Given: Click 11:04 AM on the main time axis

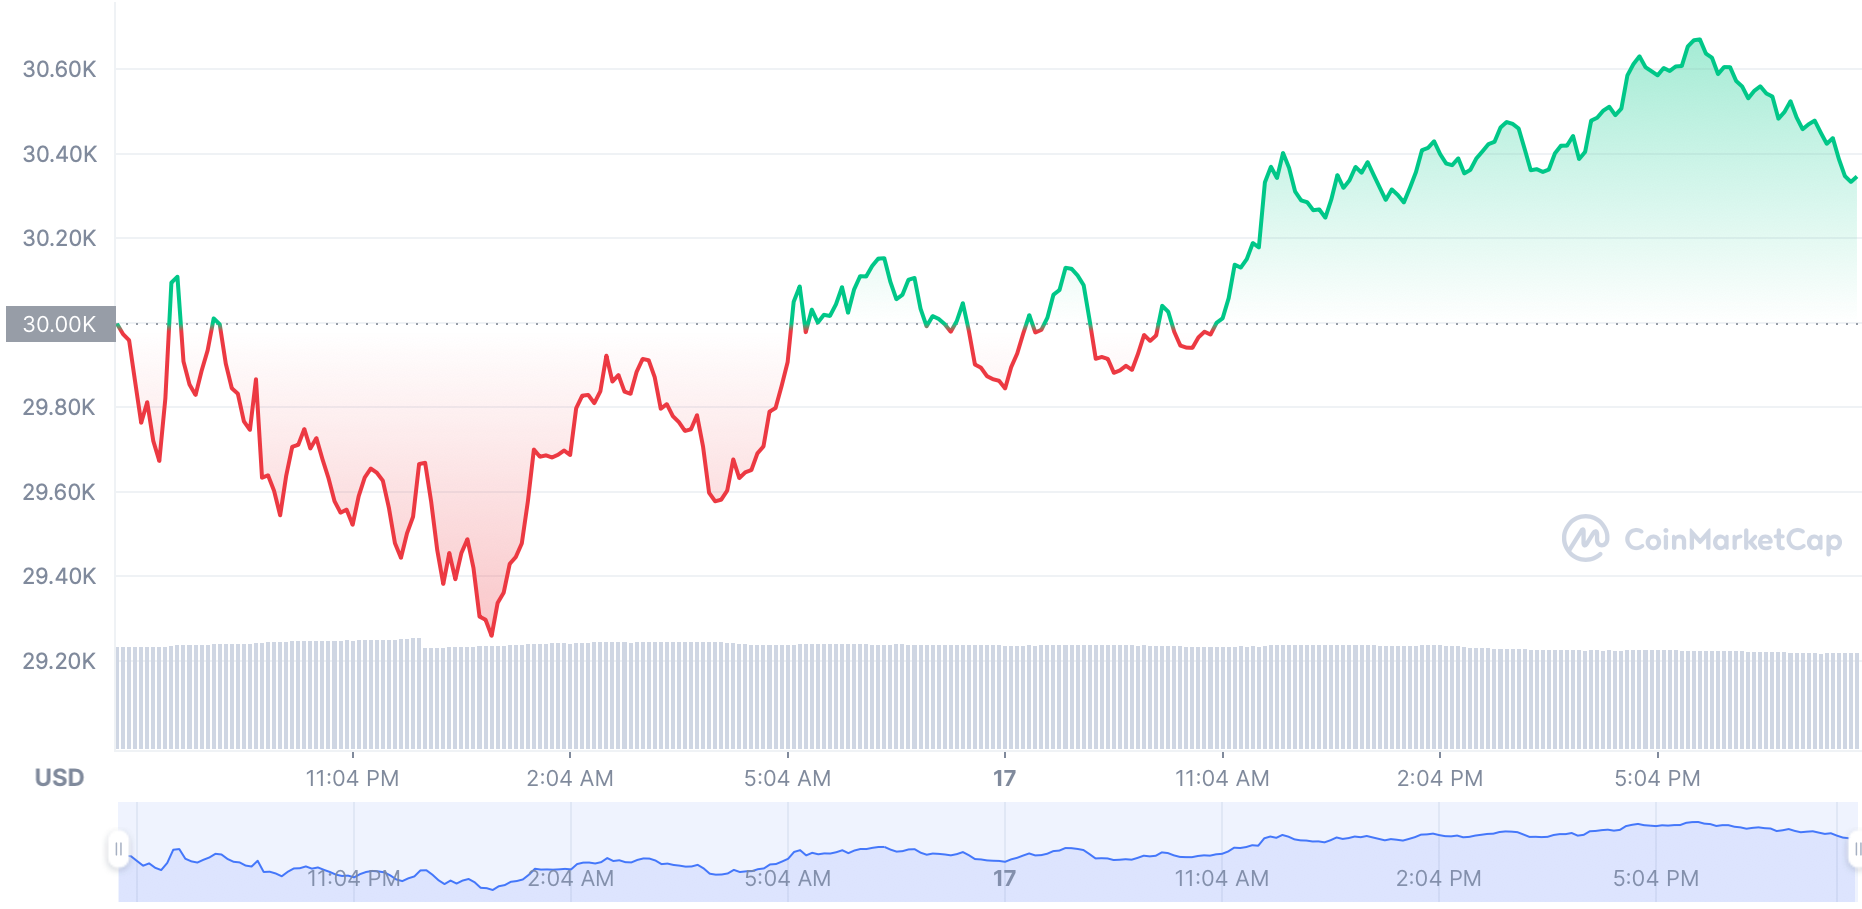Looking at the screenshot, I should click(x=1222, y=778).
